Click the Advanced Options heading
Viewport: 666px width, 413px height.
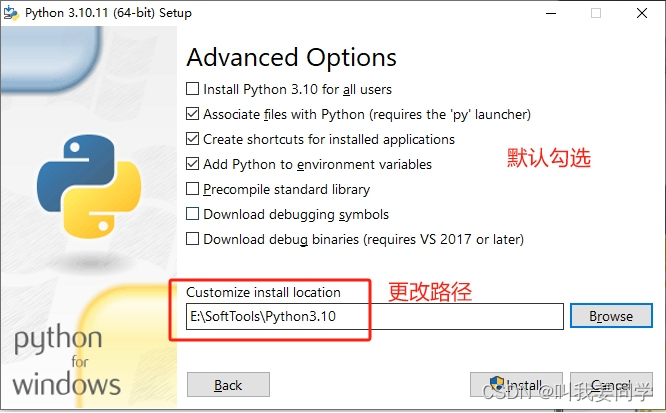(x=291, y=58)
